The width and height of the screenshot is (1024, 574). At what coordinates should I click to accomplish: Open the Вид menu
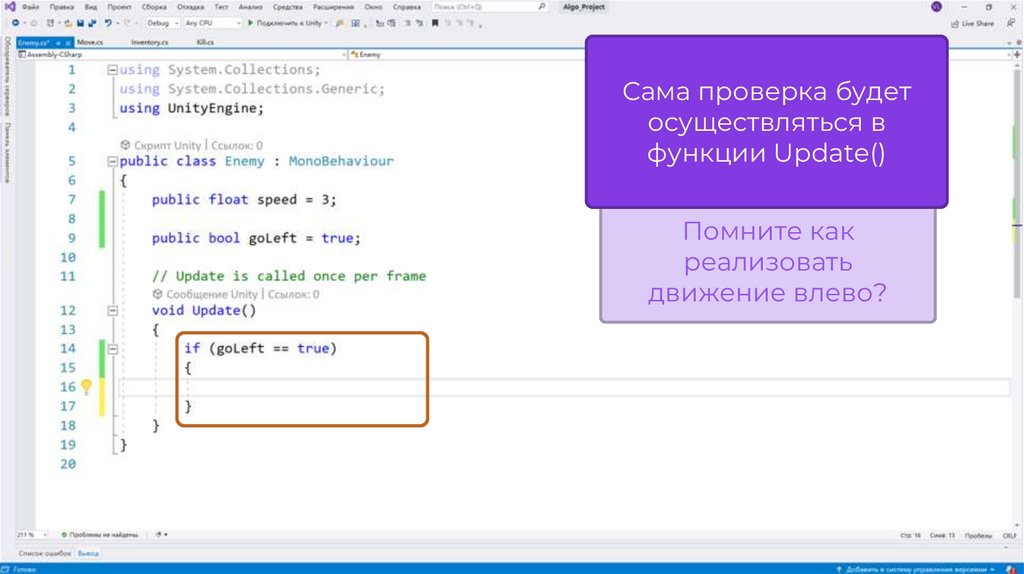pos(91,7)
